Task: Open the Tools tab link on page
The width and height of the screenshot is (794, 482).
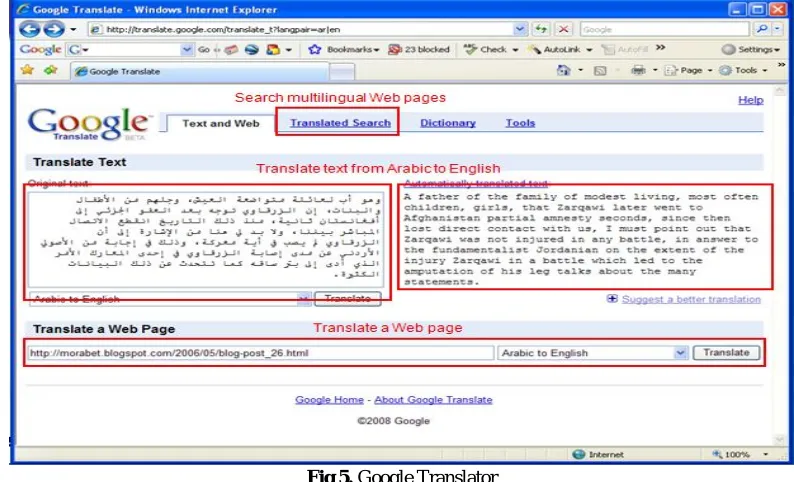Action: 520,123
